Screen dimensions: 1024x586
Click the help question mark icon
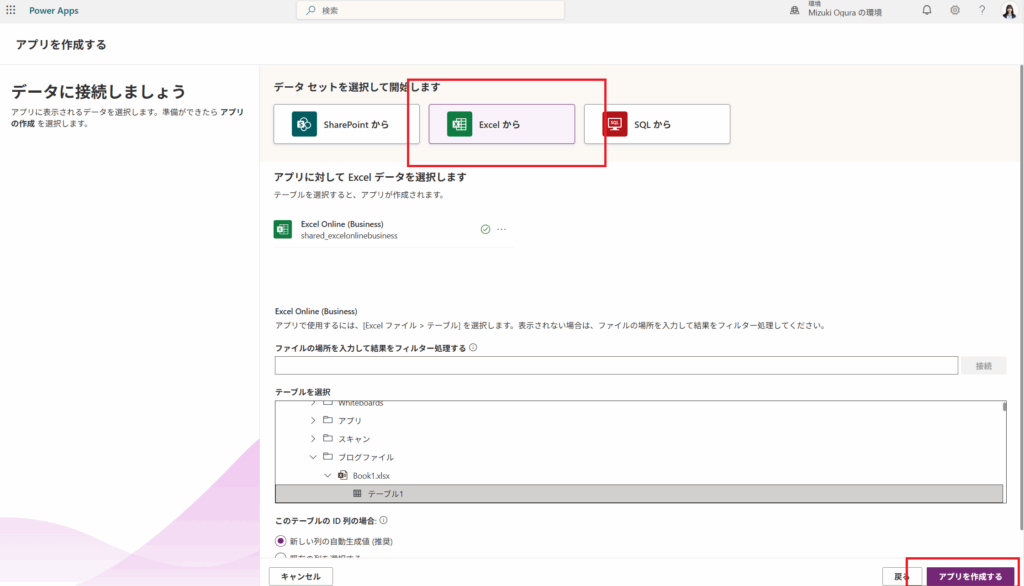982,10
